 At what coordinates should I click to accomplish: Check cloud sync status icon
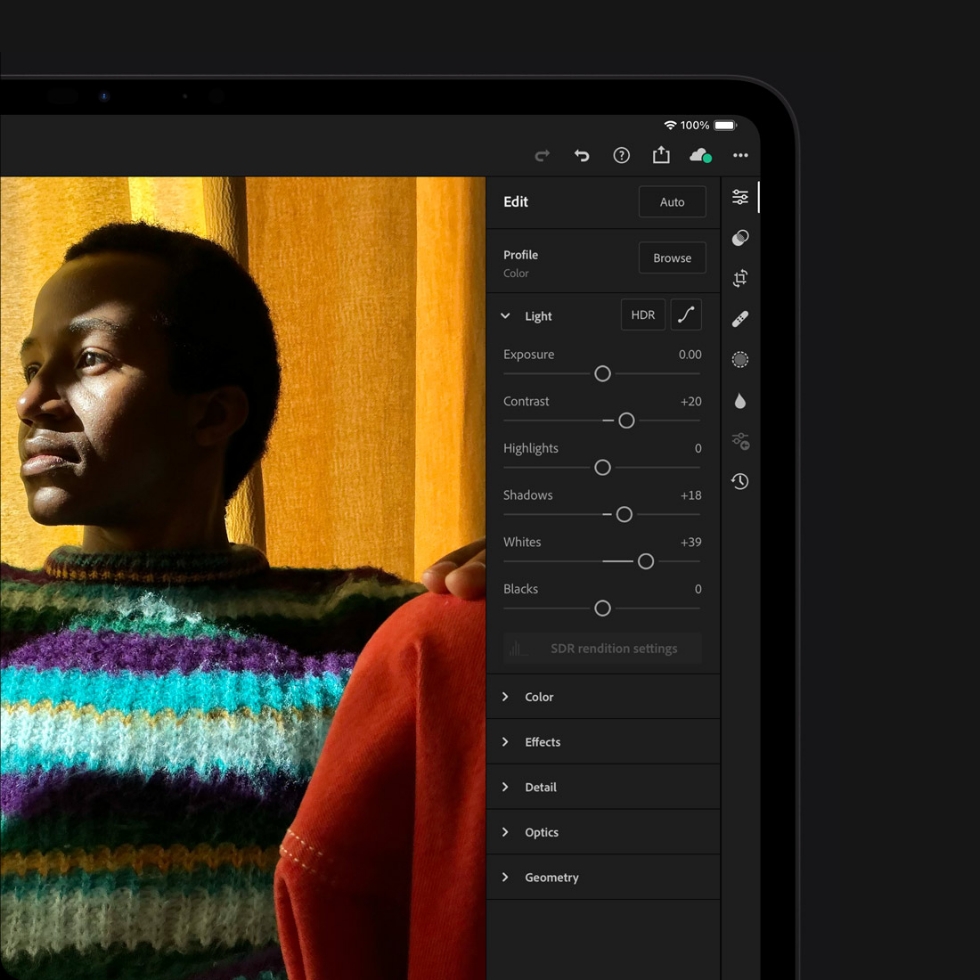[x=700, y=155]
